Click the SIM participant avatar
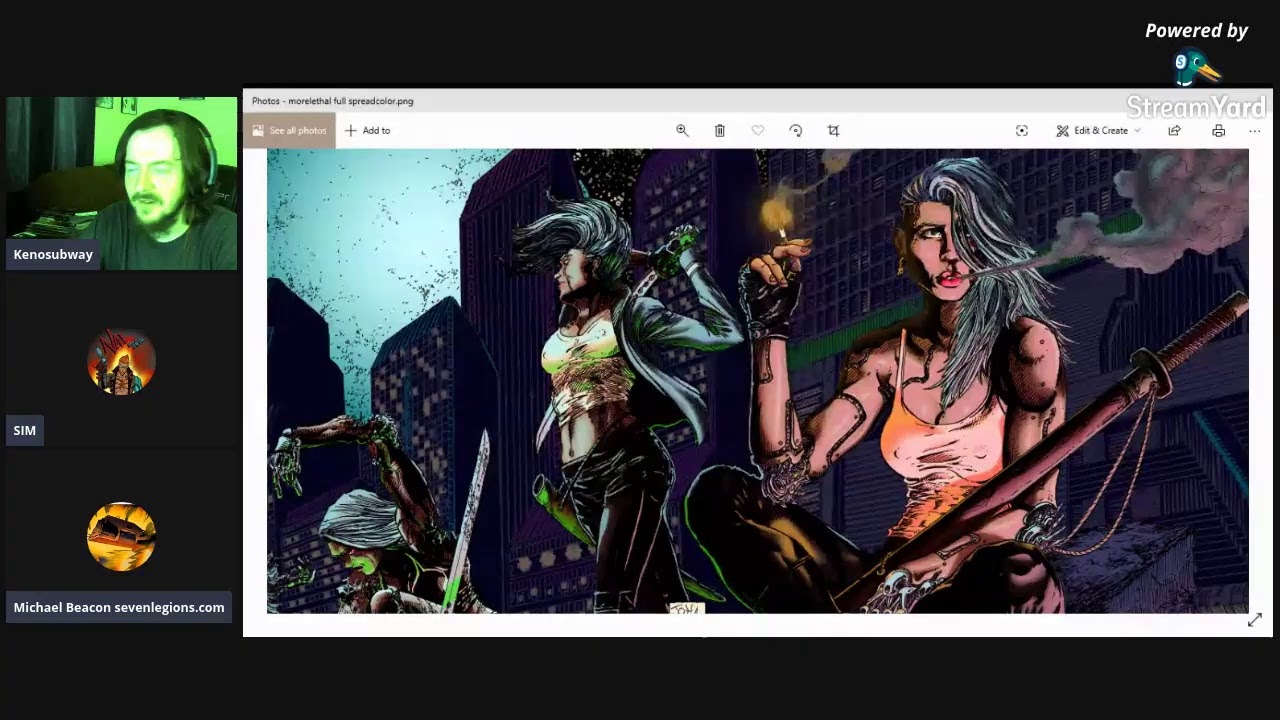Image resolution: width=1280 pixels, height=720 pixels. tap(121, 362)
